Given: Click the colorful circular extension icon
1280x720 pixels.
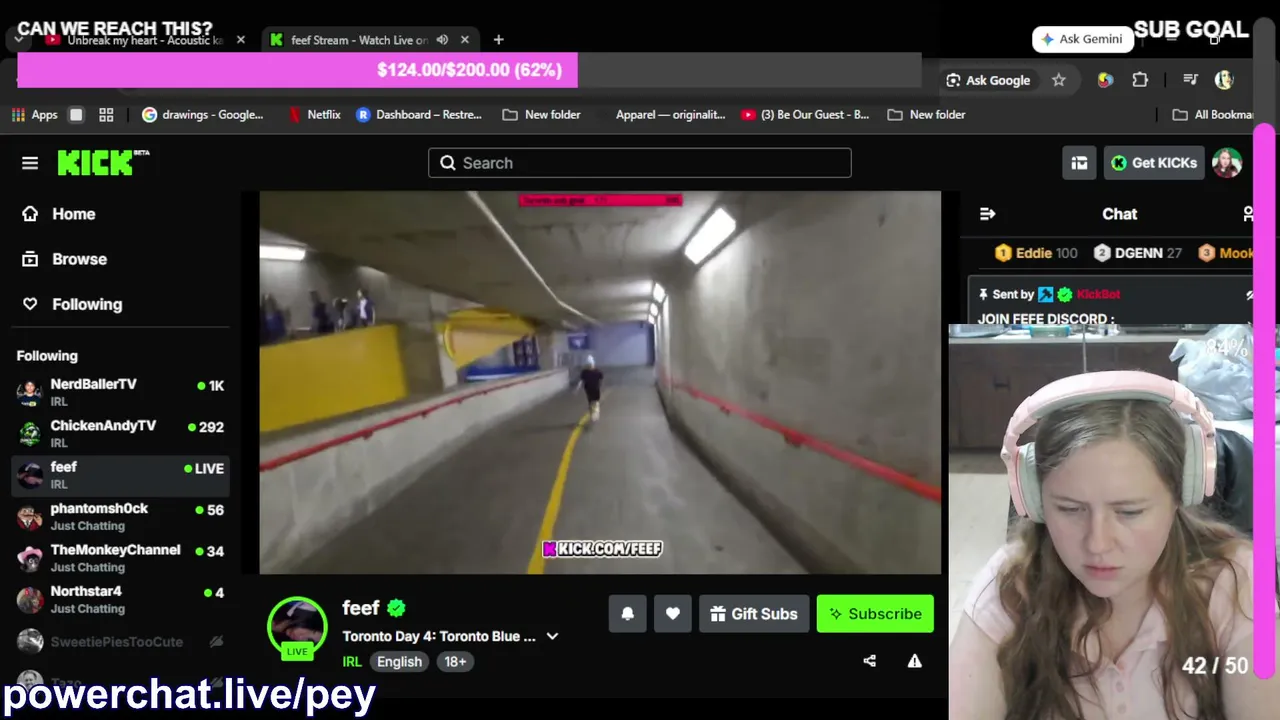Looking at the screenshot, I should [1105, 80].
